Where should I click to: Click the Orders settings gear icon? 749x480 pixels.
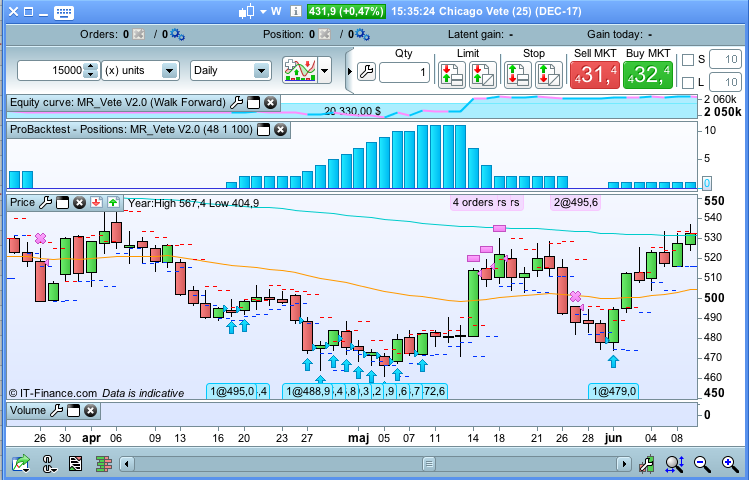[x=177, y=34]
